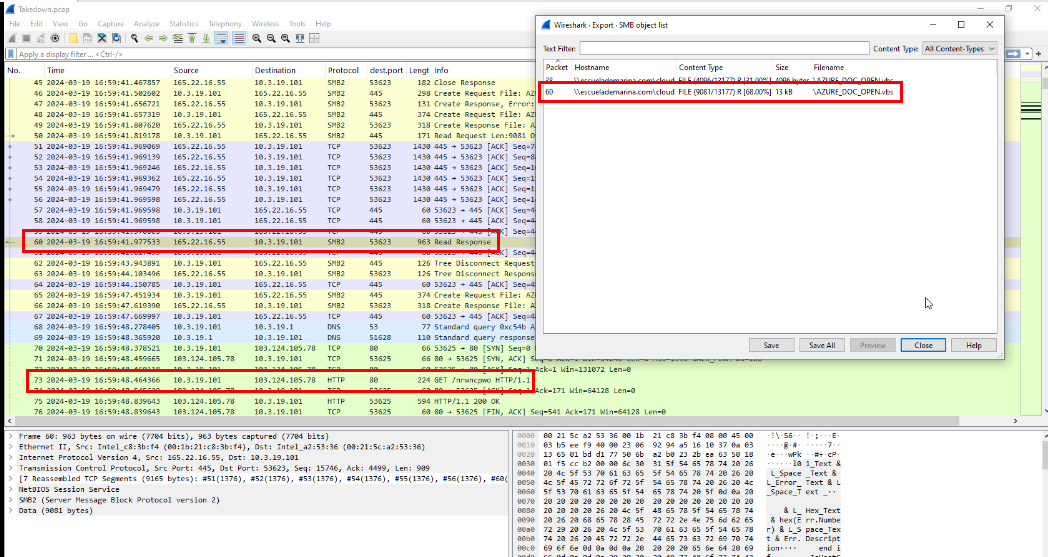The height and width of the screenshot is (557, 1048).
Task: Click the Restart current capture icon
Action: click(41, 39)
